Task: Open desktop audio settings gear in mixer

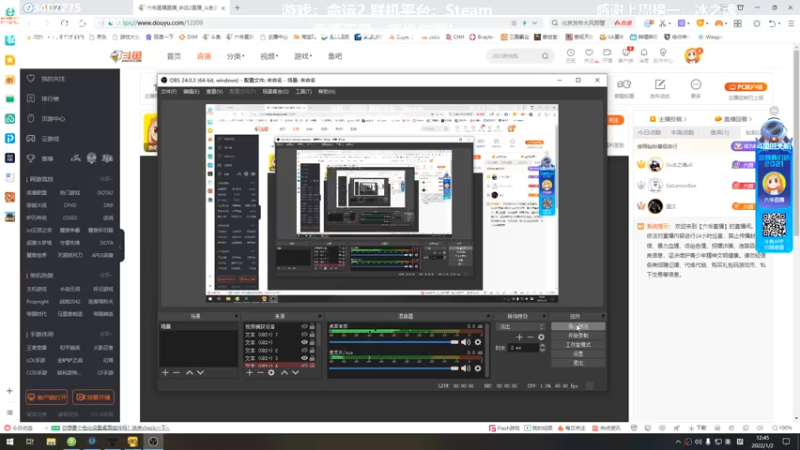Action: point(478,342)
